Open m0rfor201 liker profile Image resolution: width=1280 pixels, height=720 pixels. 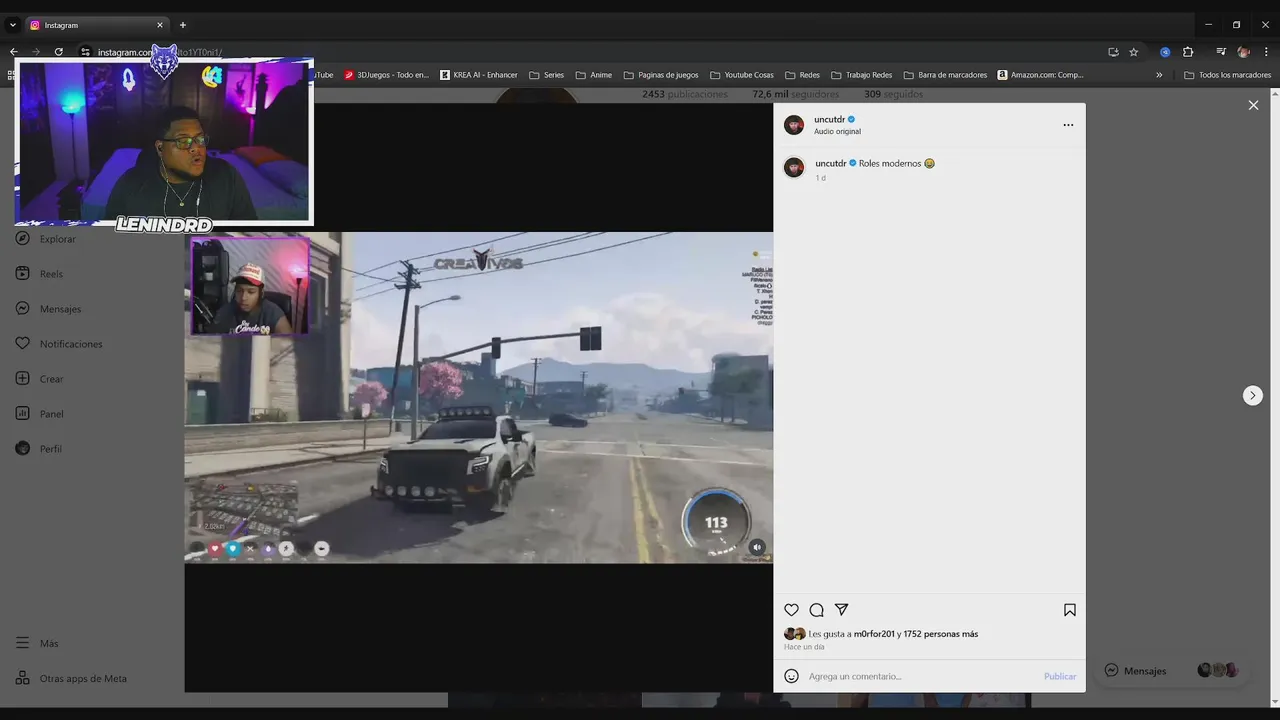point(874,634)
